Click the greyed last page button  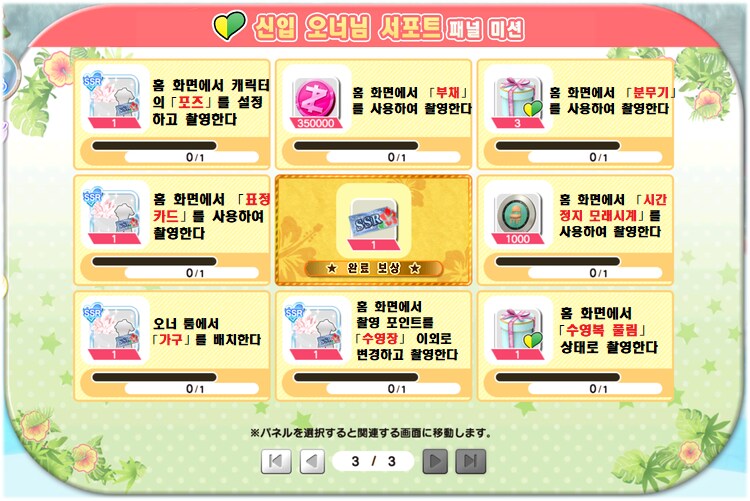471,461
